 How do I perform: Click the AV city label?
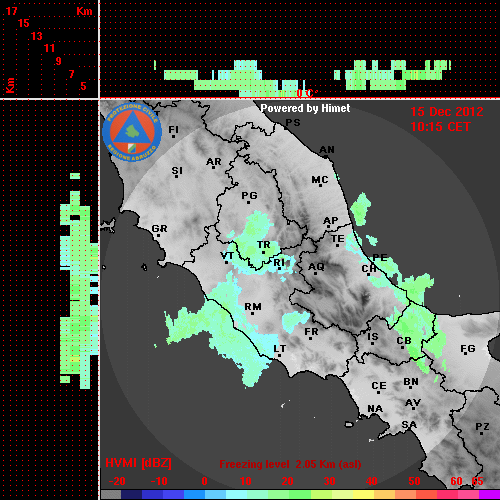pos(413,403)
